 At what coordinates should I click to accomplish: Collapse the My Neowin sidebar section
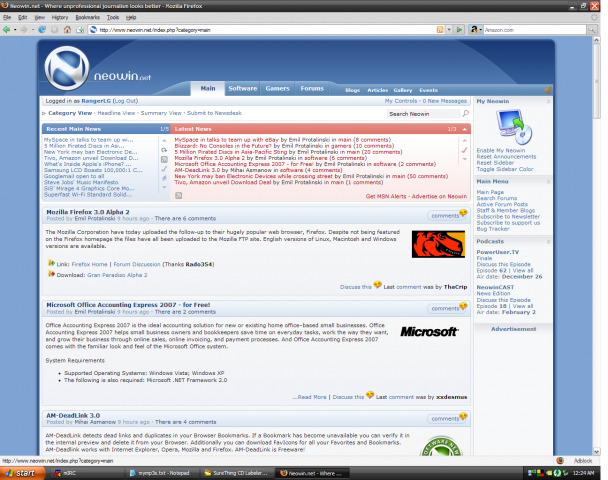click(548, 101)
